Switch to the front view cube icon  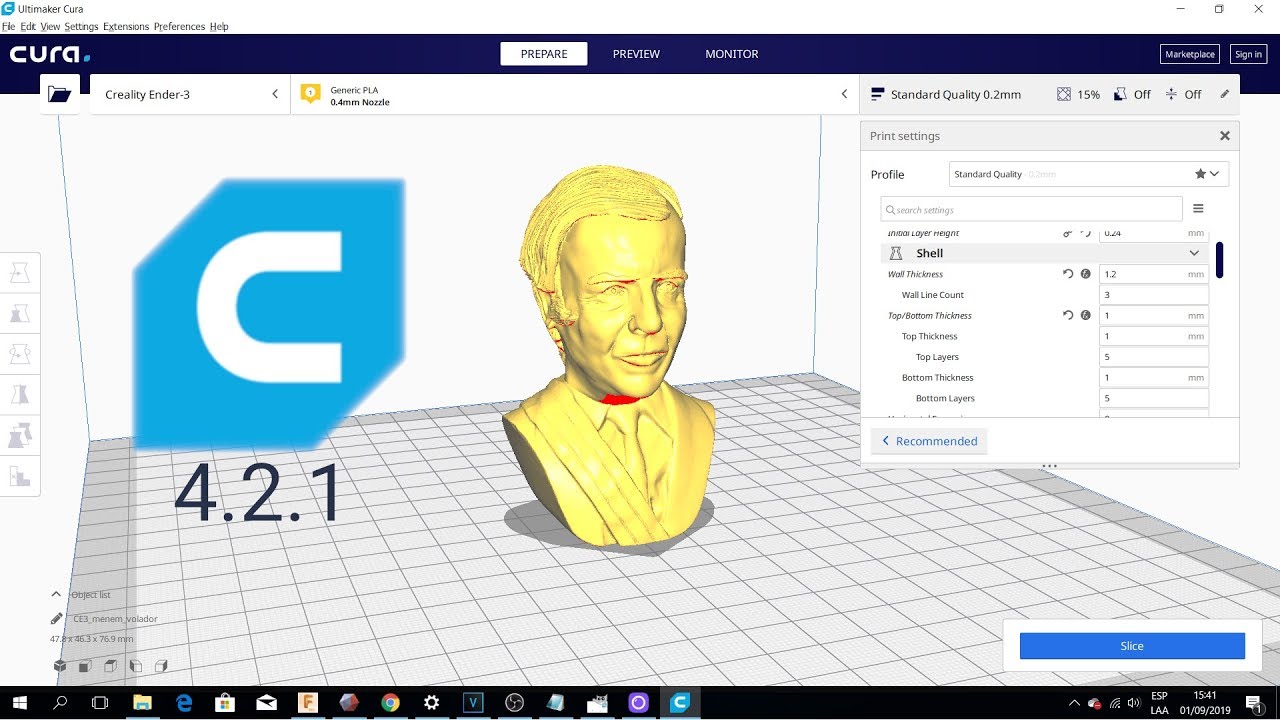(x=85, y=666)
